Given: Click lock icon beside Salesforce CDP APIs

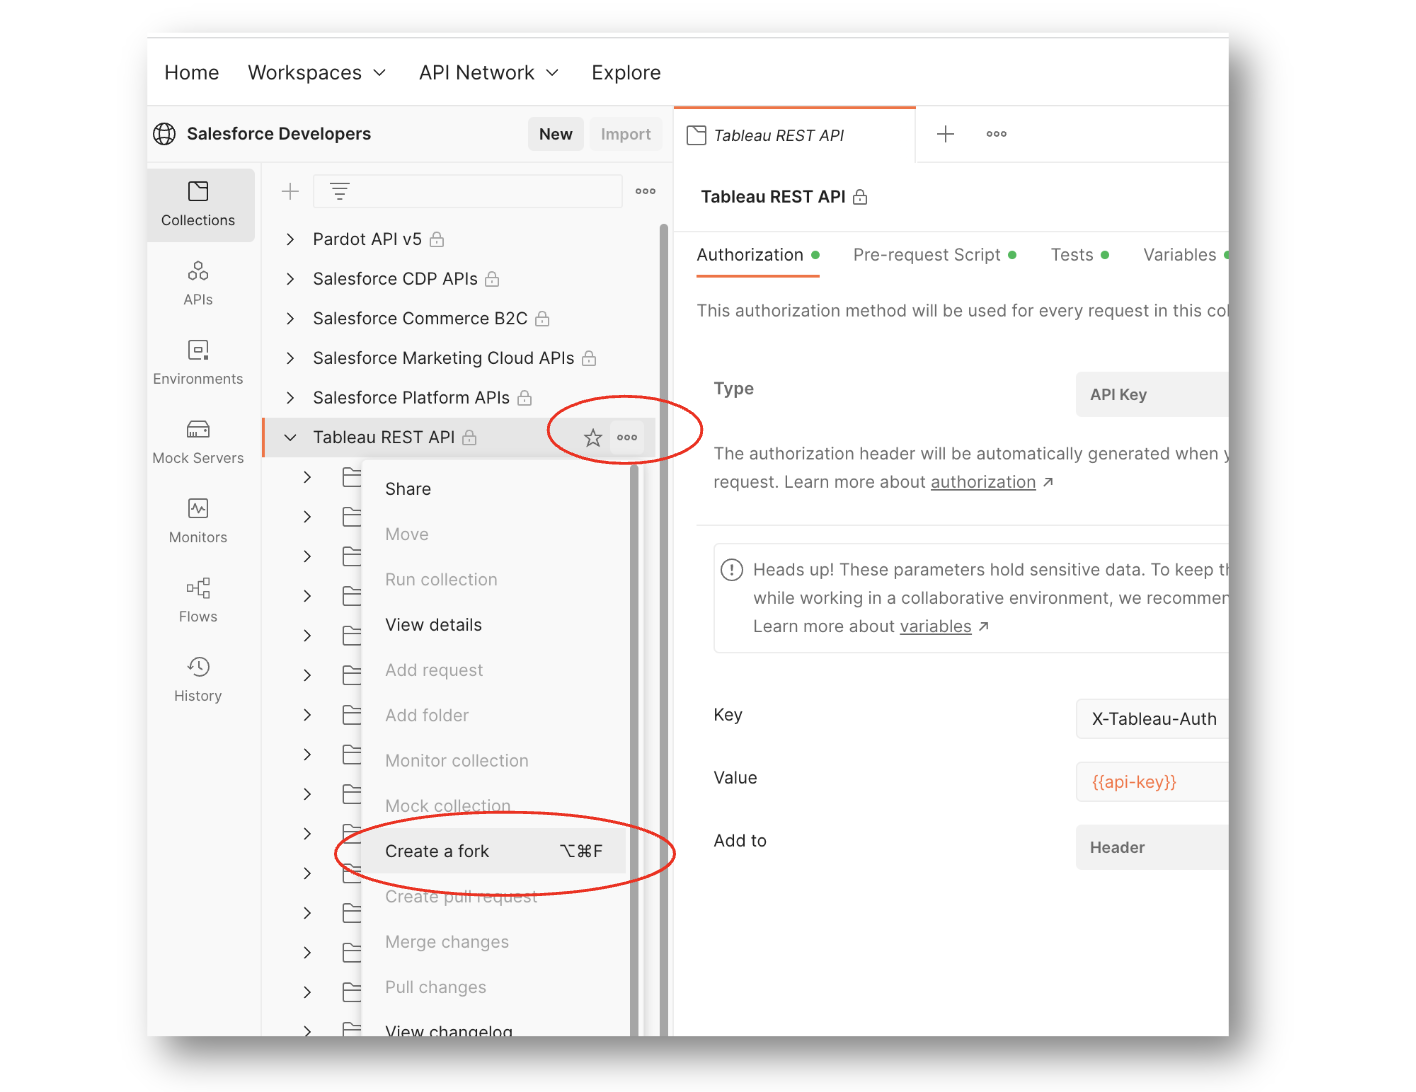Looking at the screenshot, I should click(x=492, y=279).
